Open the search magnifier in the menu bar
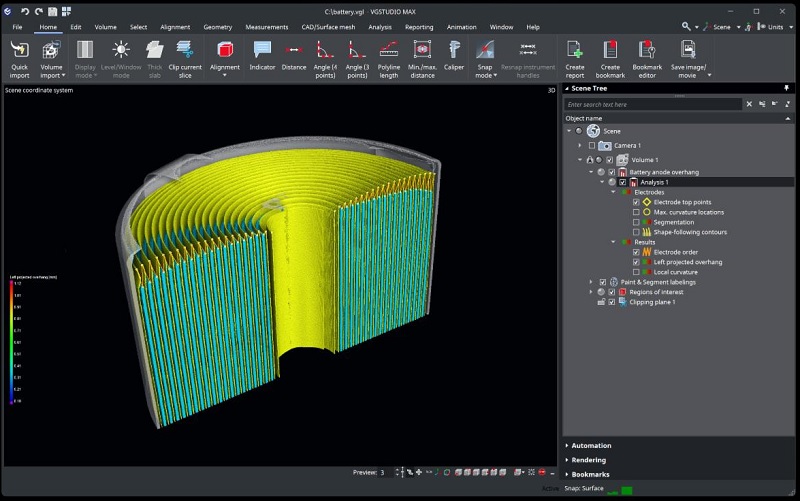The width and height of the screenshot is (800, 501). [686, 26]
